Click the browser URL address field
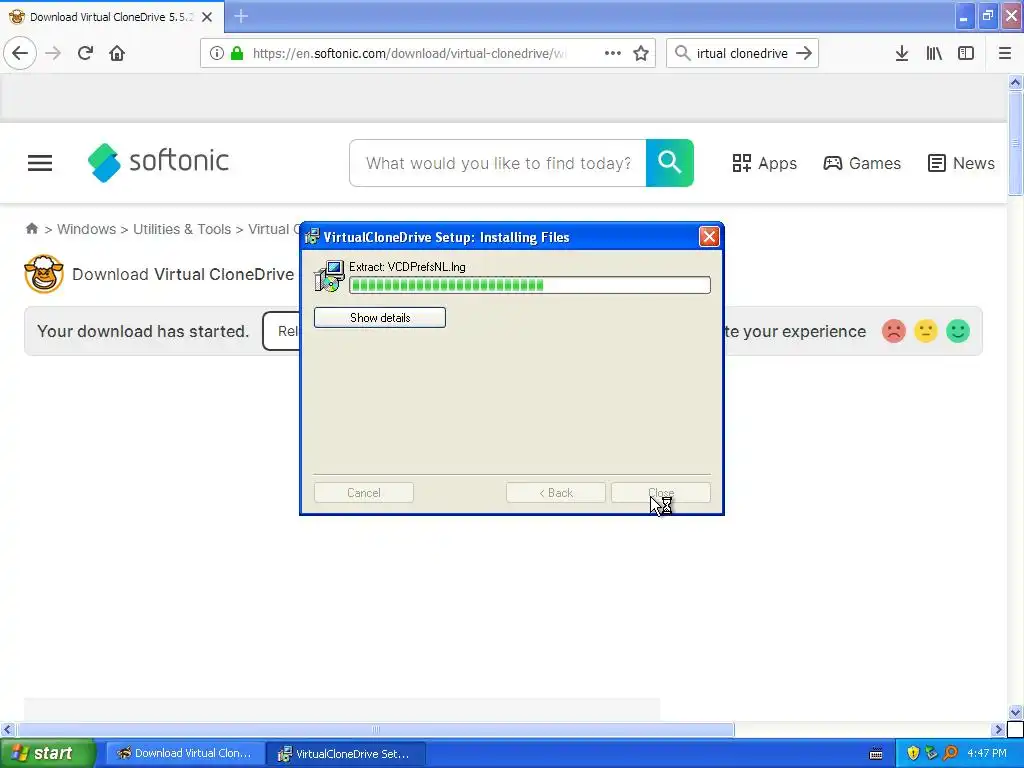Image resolution: width=1024 pixels, height=768 pixels. pos(409,53)
